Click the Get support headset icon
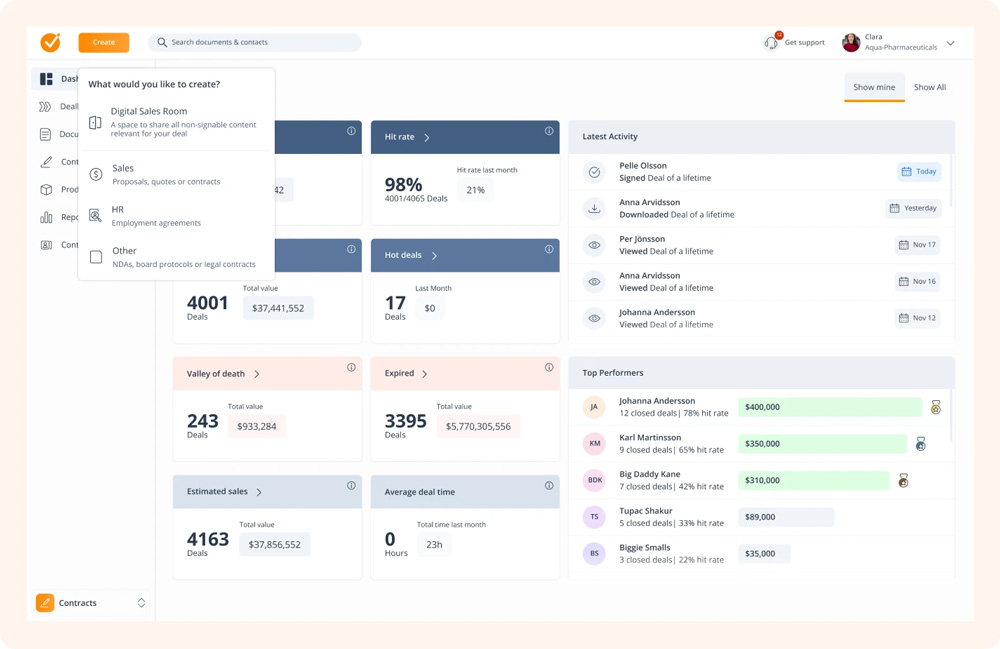 pos(771,43)
